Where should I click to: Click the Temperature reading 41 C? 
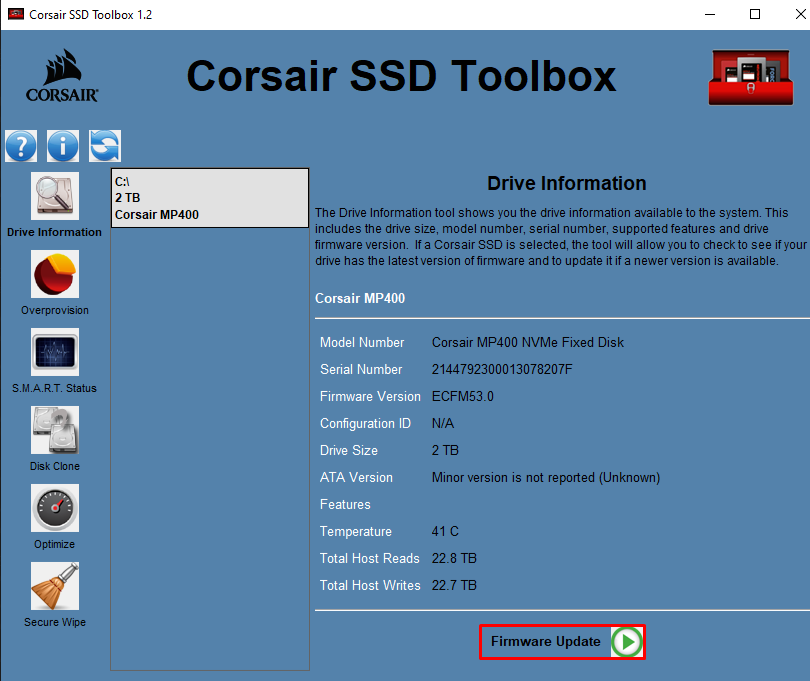pyautogui.click(x=445, y=531)
